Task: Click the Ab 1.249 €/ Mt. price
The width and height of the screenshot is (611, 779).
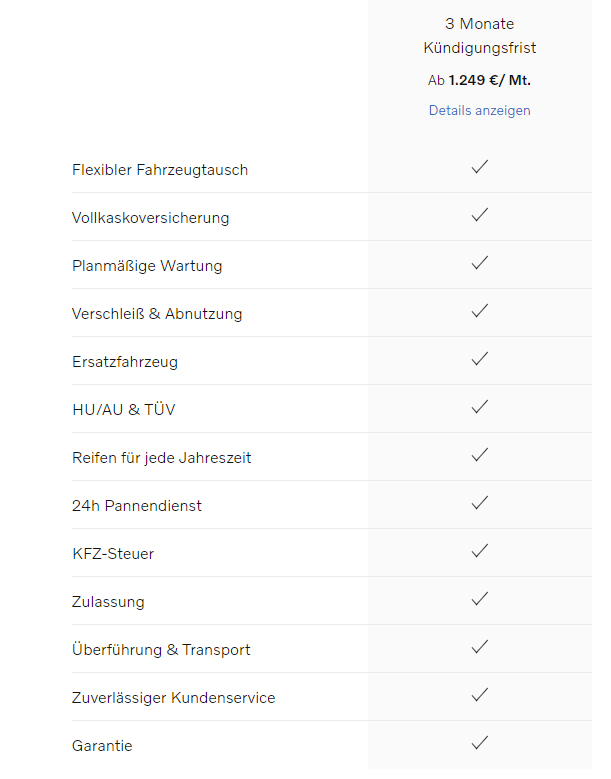Action: pyautogui.click(x=479, y=80)
